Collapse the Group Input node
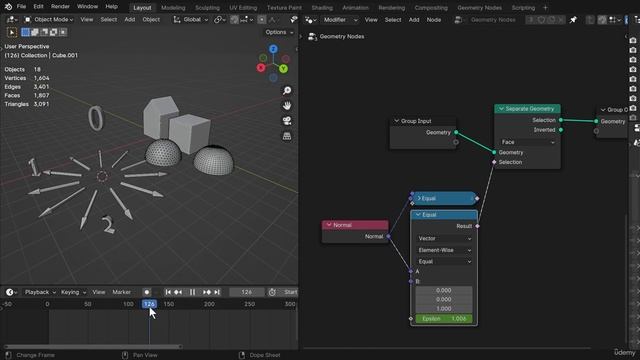Screen dimensions: 640x360 point(396,121)
